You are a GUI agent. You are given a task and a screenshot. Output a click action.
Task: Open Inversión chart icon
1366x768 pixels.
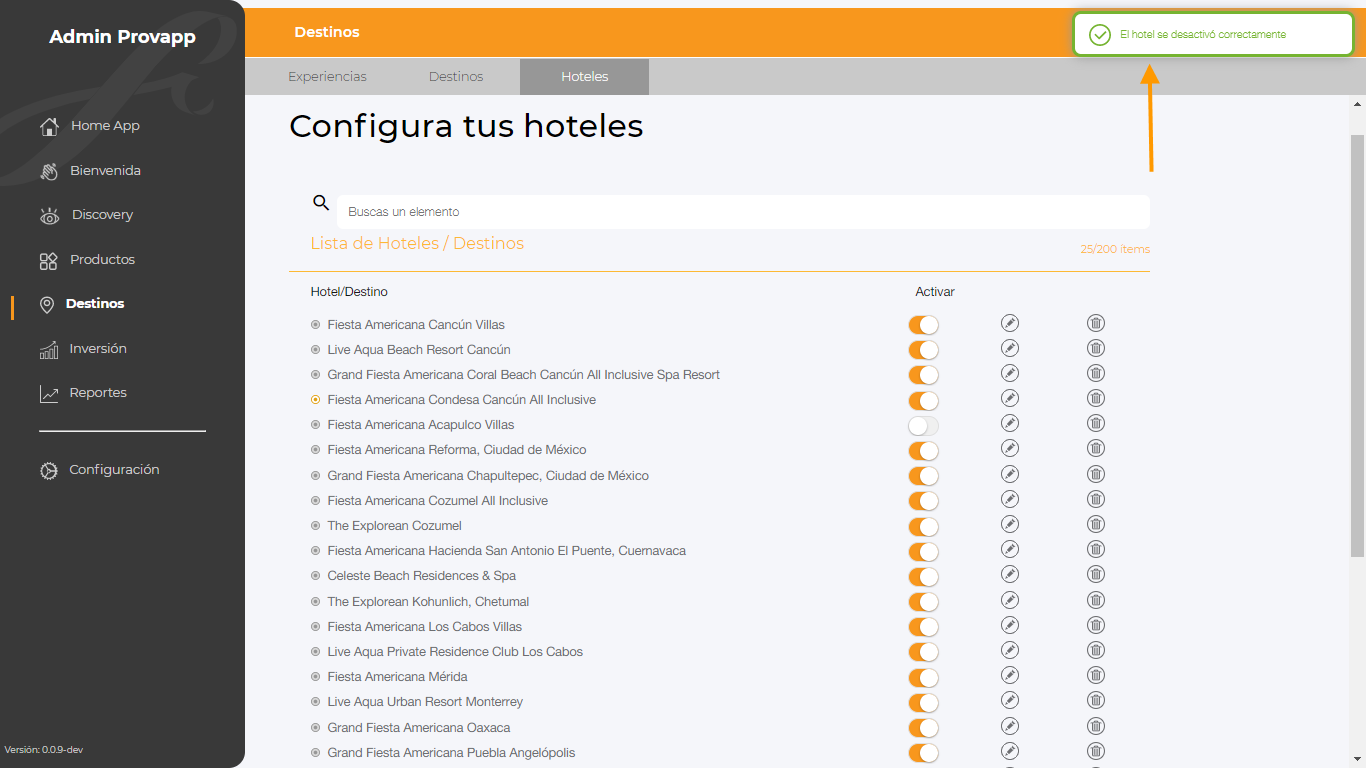coord(49,350)
